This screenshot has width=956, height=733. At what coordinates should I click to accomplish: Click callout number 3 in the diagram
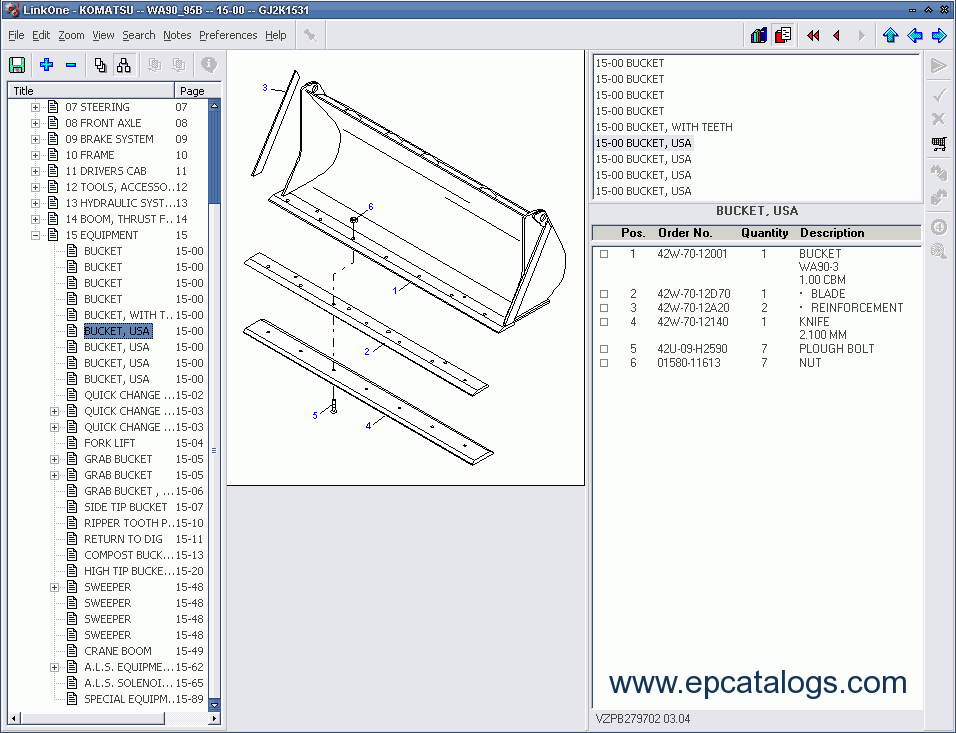265,88
